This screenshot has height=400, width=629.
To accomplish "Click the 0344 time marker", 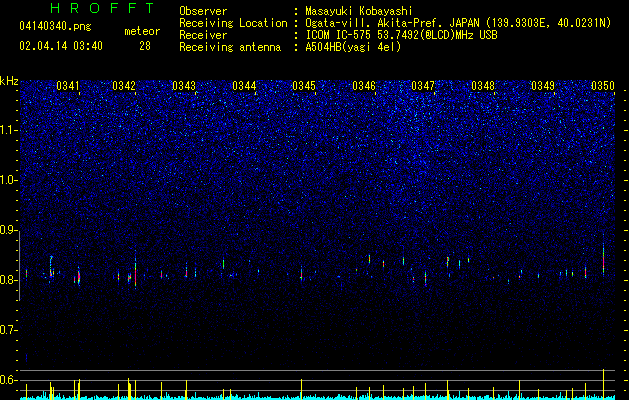I will (x=244, y=86).
